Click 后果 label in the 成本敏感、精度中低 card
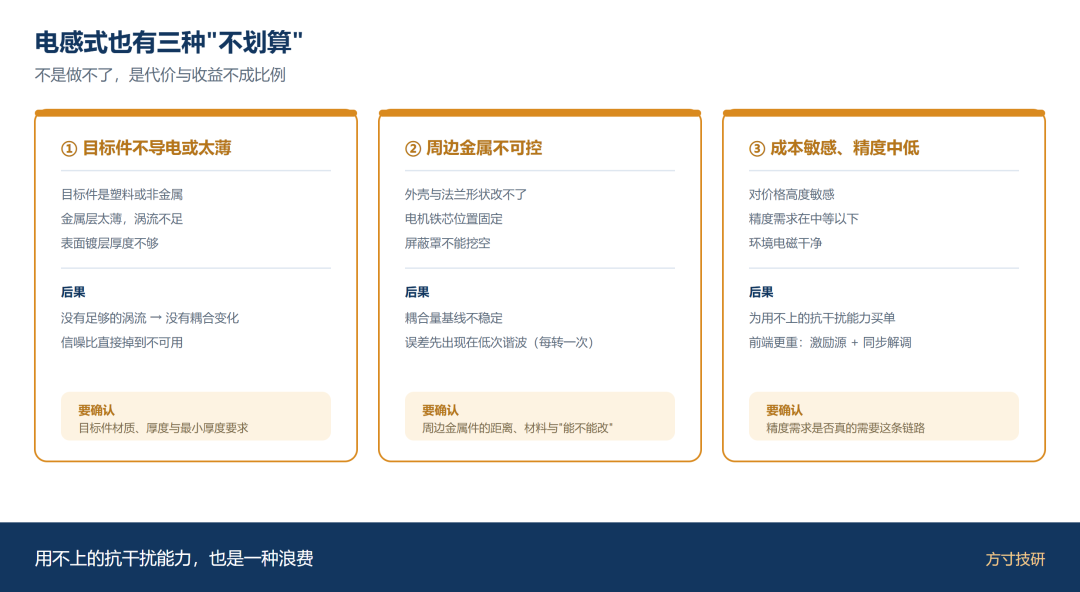 click(x=760, y=292)
